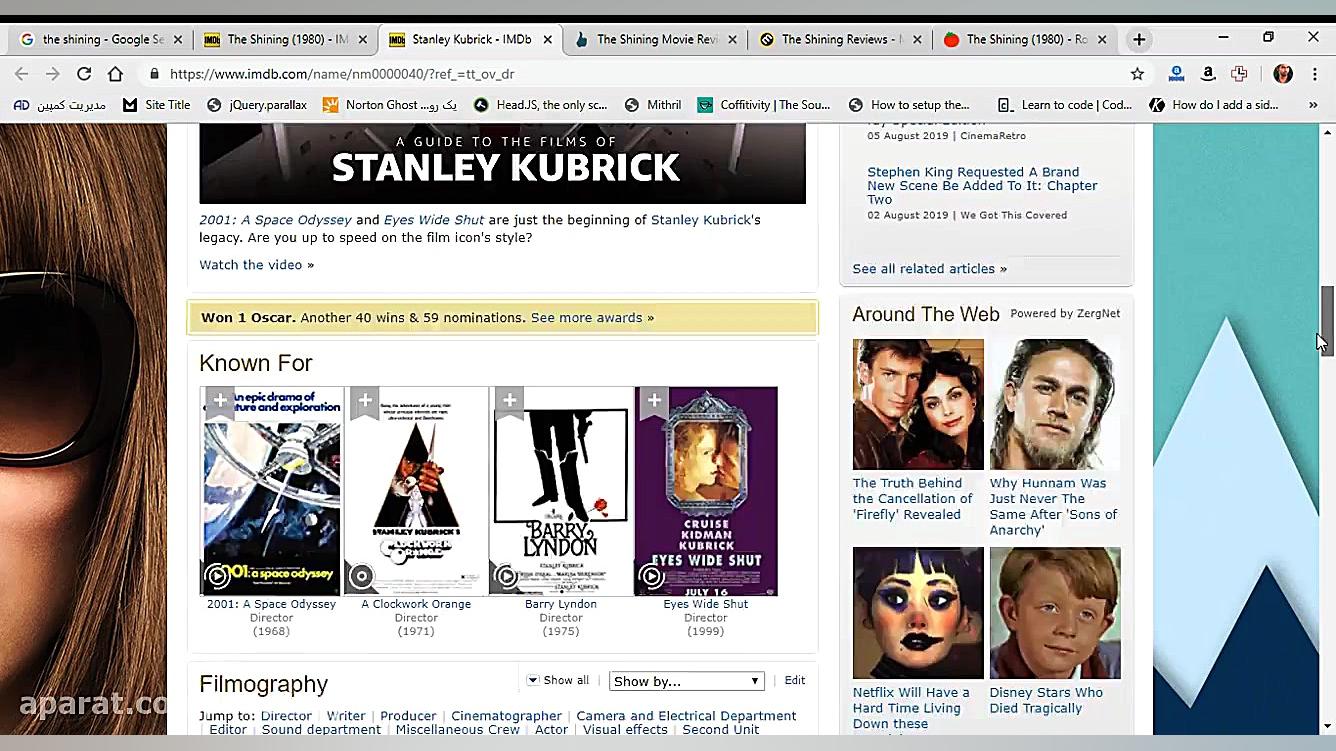The width and height of the screenshot is (1336, 751).
Task: Open the Coffitivity bookmark
Action: tap(764, 105)
